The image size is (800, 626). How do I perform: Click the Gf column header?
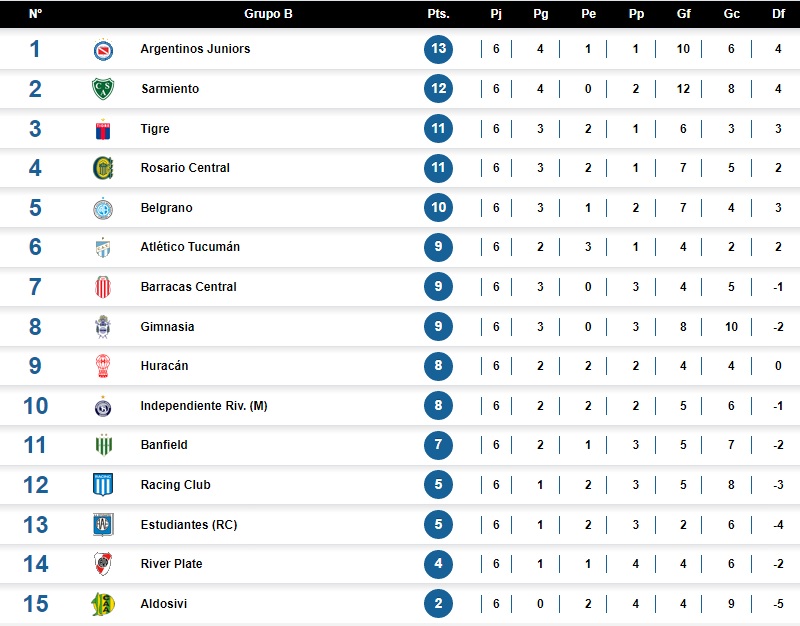684,14
